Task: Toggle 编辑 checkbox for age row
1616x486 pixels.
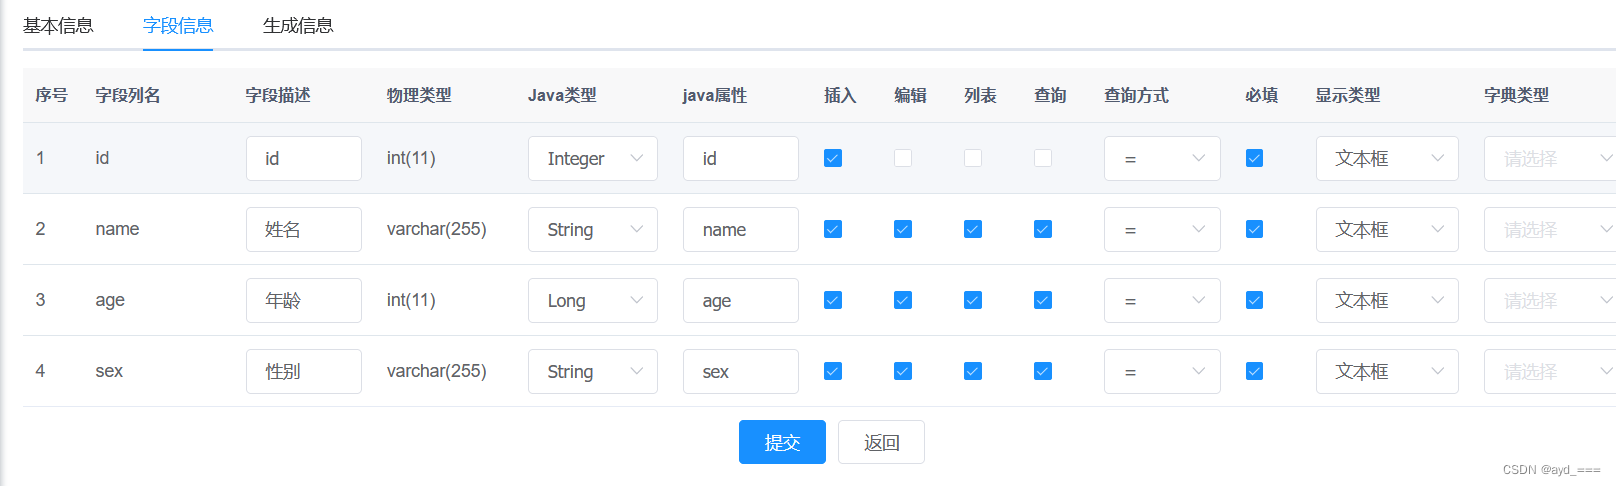Action: click(x=903, y=300)
